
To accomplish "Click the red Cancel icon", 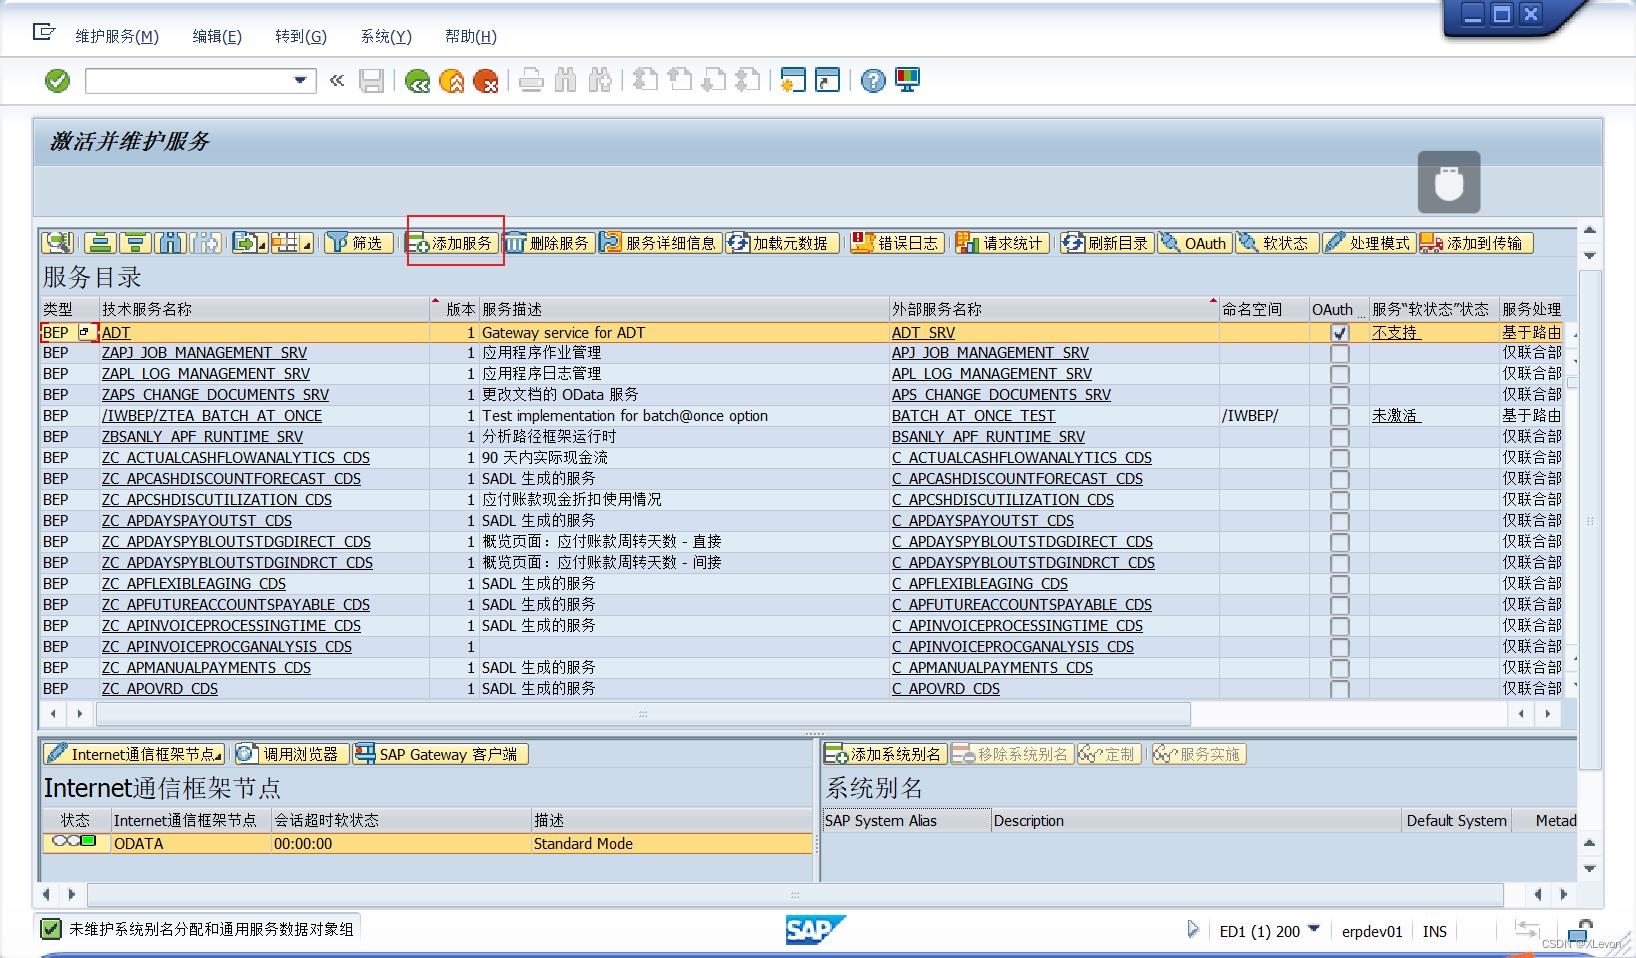I will (486, 81).
